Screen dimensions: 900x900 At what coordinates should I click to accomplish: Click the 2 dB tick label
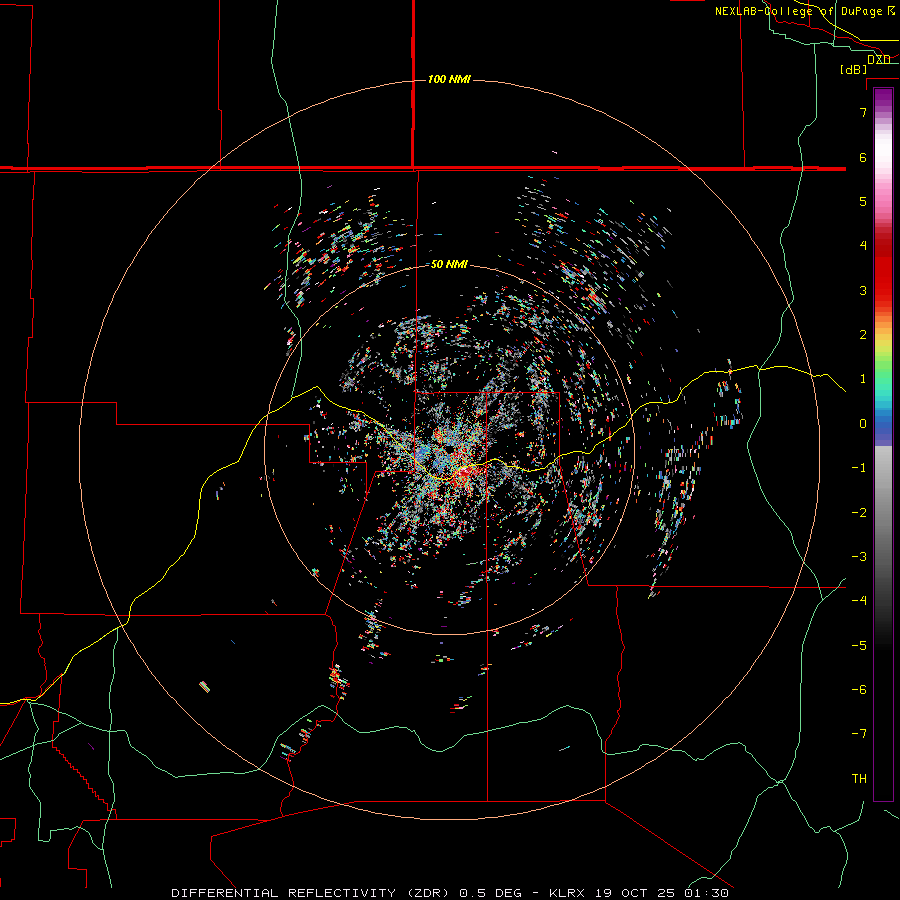click(863, 335)
